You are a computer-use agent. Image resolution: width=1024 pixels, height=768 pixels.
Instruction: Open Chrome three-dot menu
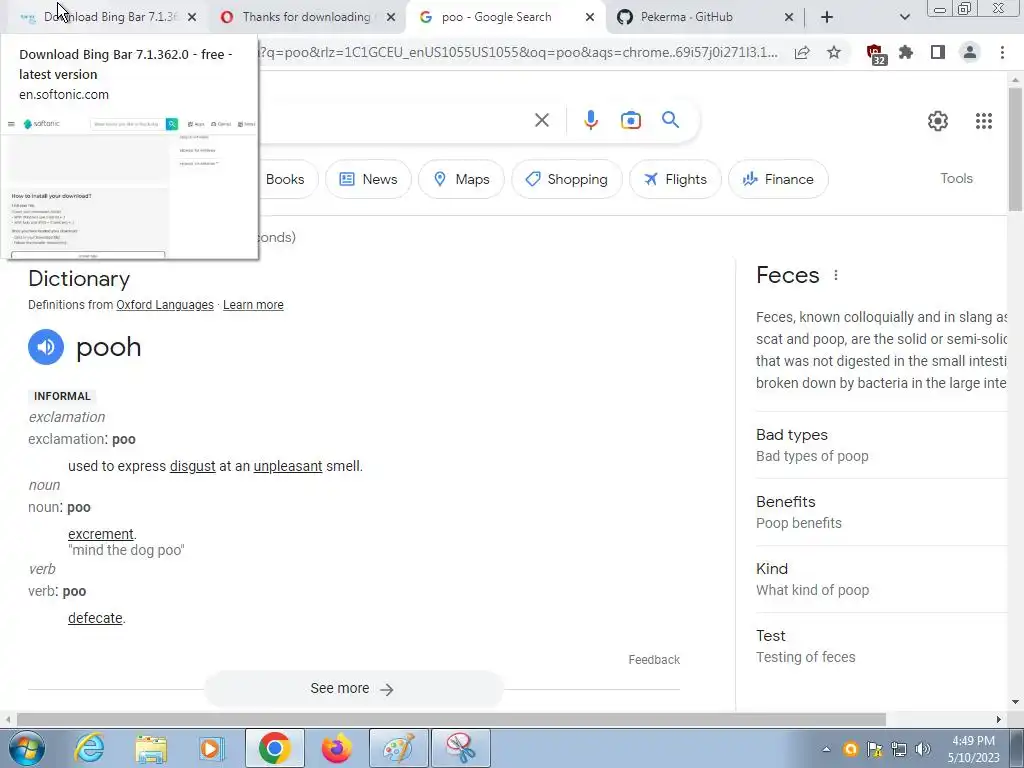pyautogui.click(x=1002, y=52)
